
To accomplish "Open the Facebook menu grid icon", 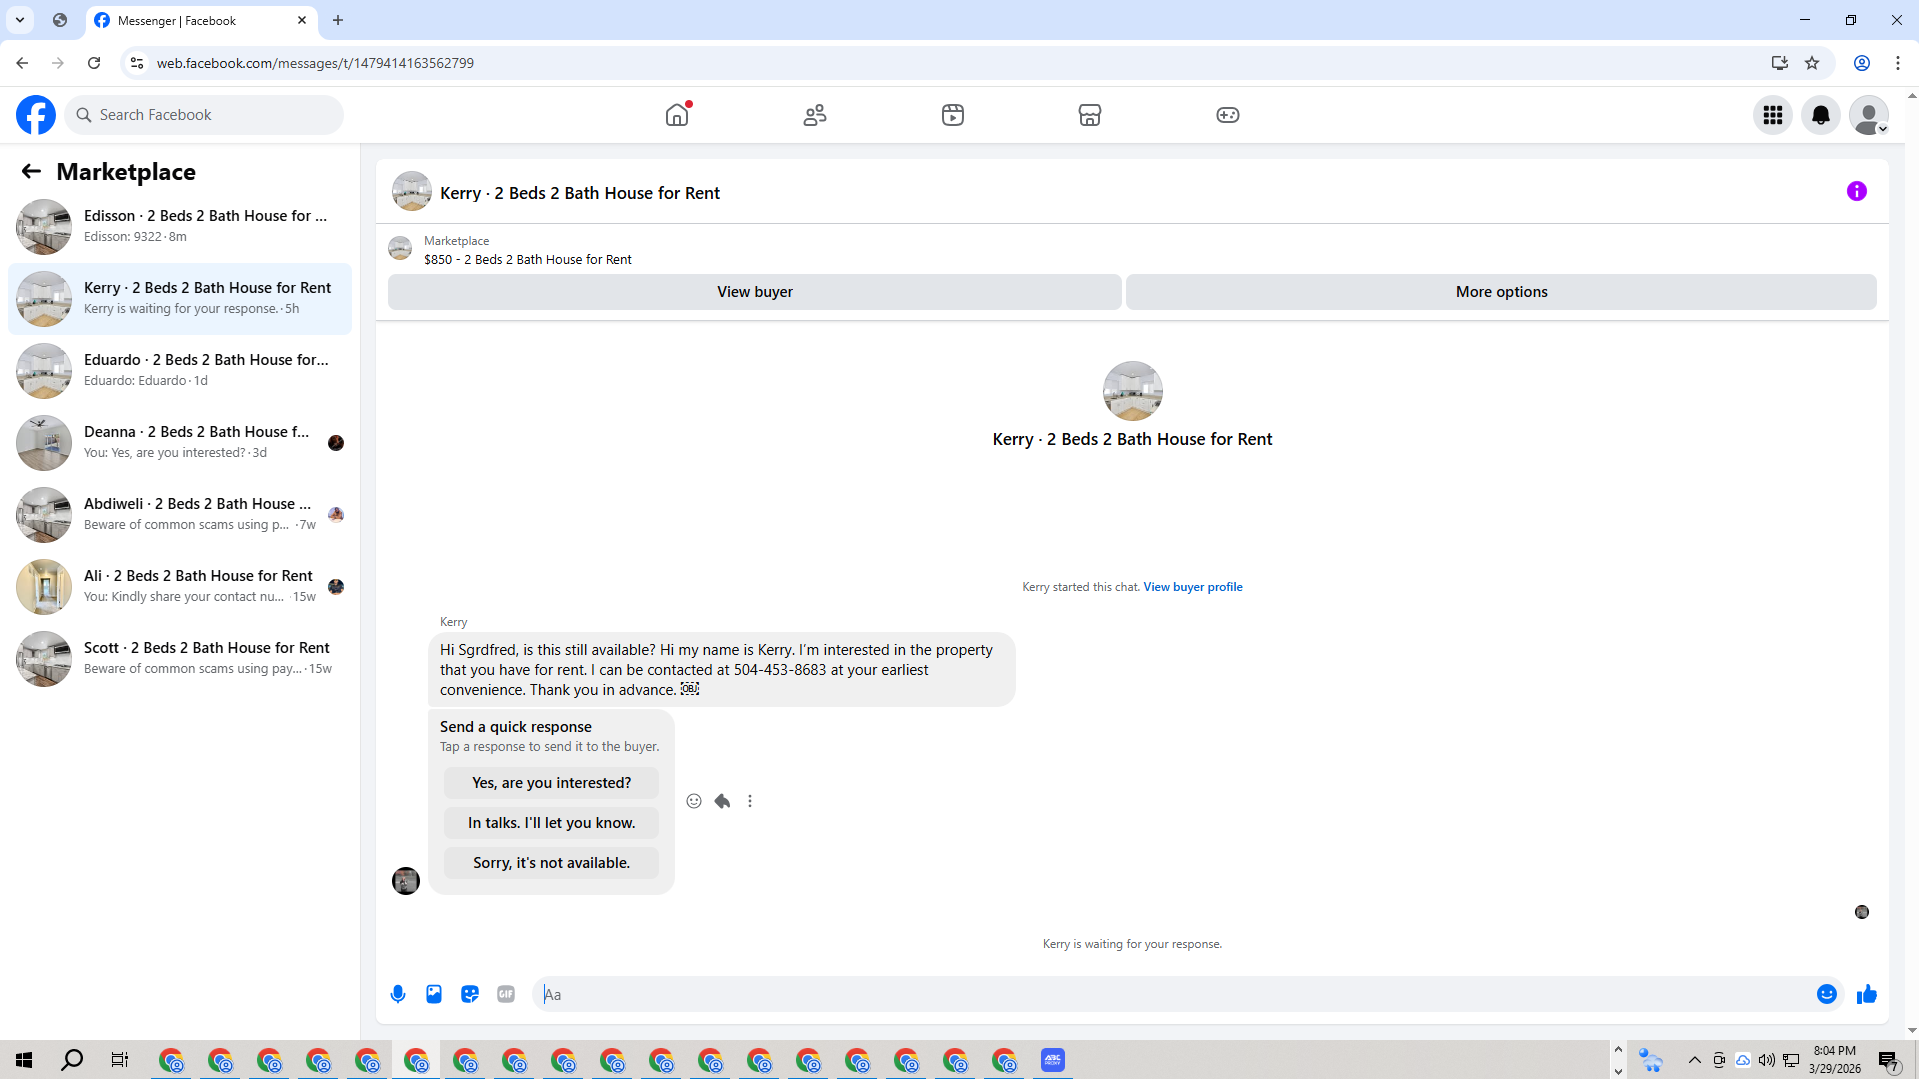I will 1773,115.
